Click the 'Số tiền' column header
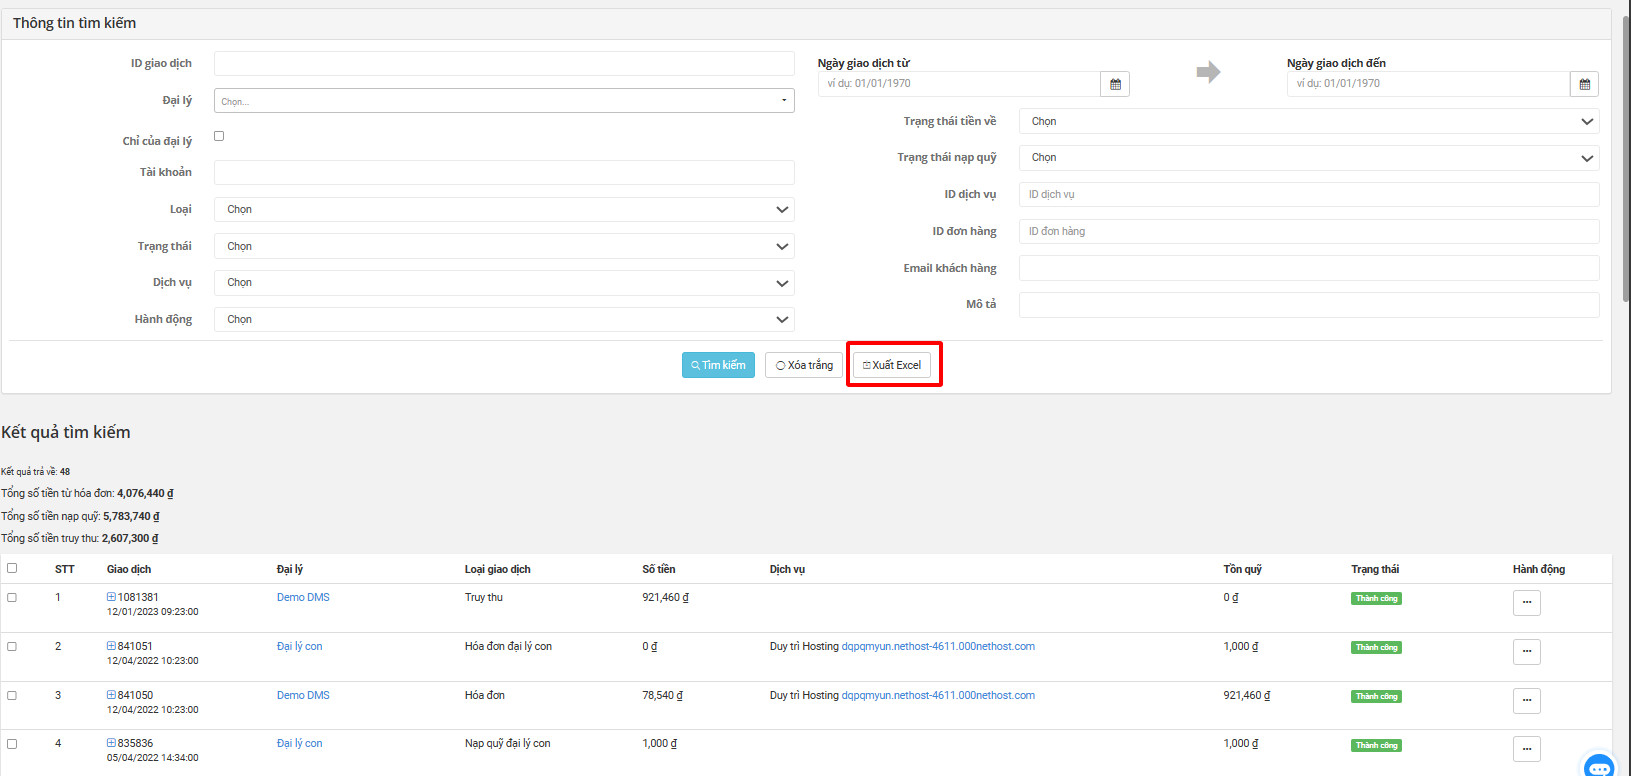Screen dimensions: 1631x776 click(659, 569)
